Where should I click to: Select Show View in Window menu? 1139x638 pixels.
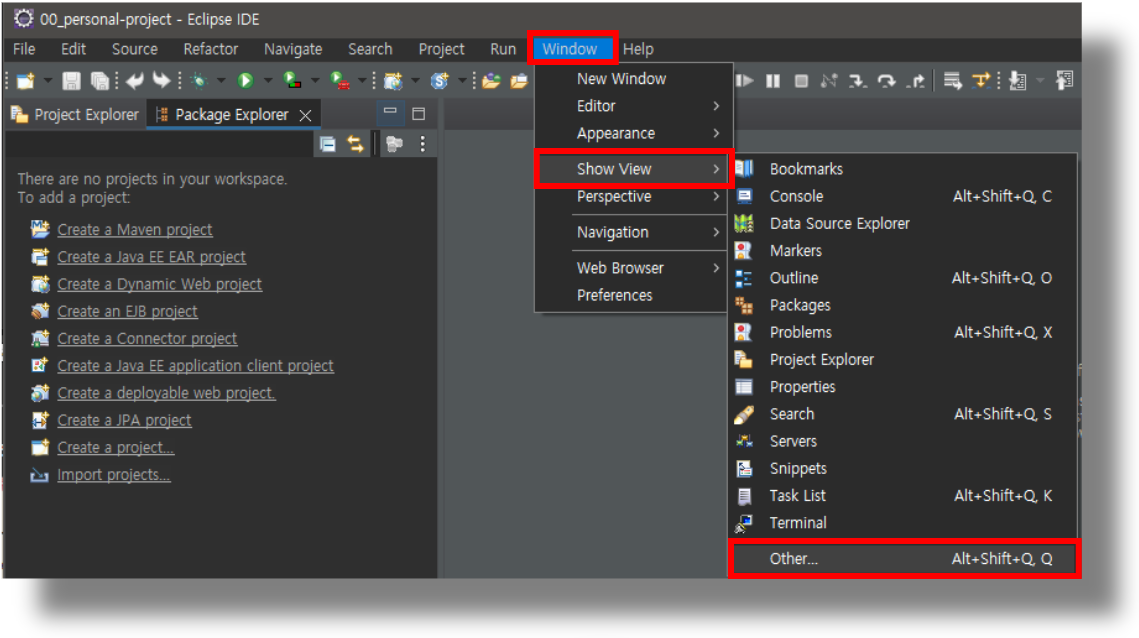pyautogui.click(x=632, y=169)
